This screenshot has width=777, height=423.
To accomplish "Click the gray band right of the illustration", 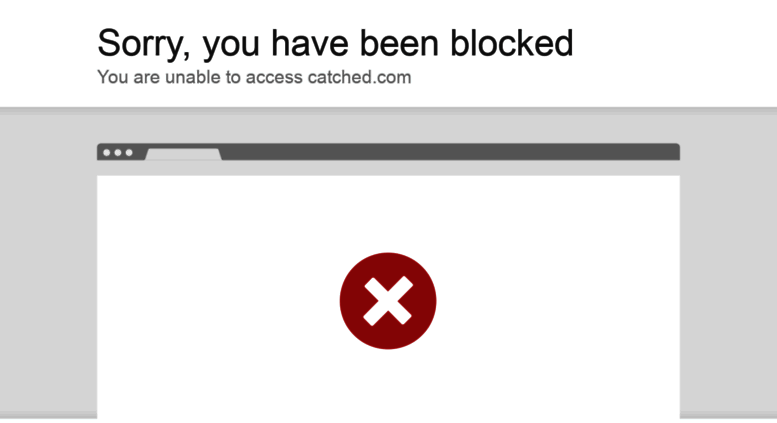I will click(728, 263).
